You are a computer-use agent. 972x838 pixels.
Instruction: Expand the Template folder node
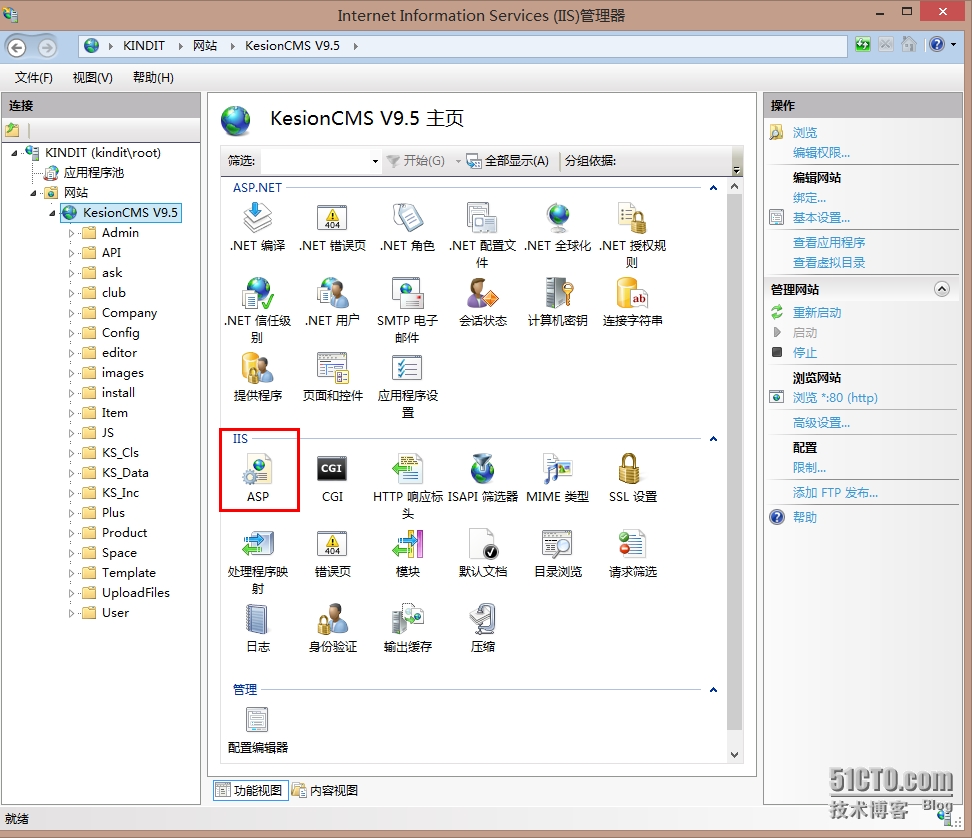[71, 573]
